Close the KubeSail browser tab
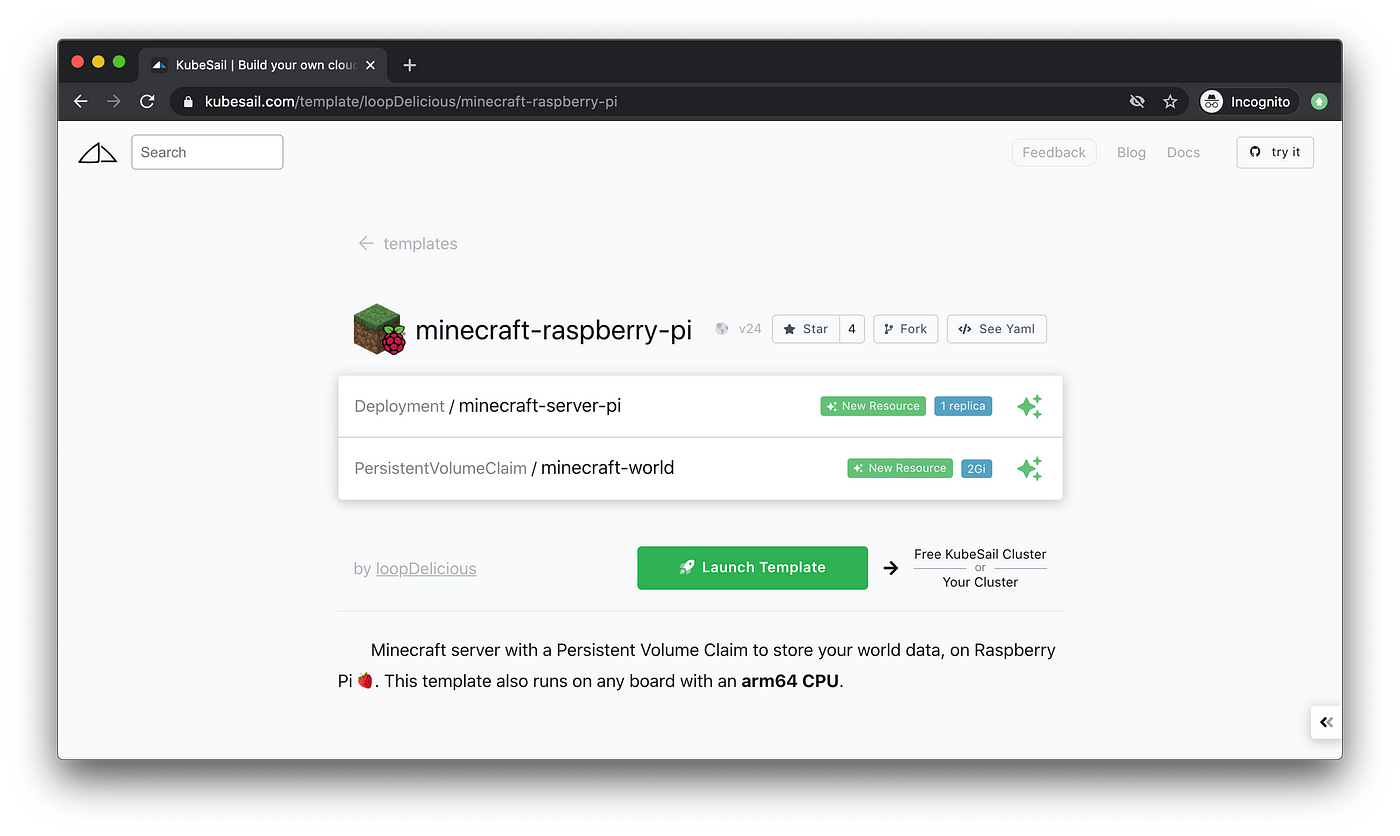The height and width of the screenshot is (836, 1400). (370, 65)
